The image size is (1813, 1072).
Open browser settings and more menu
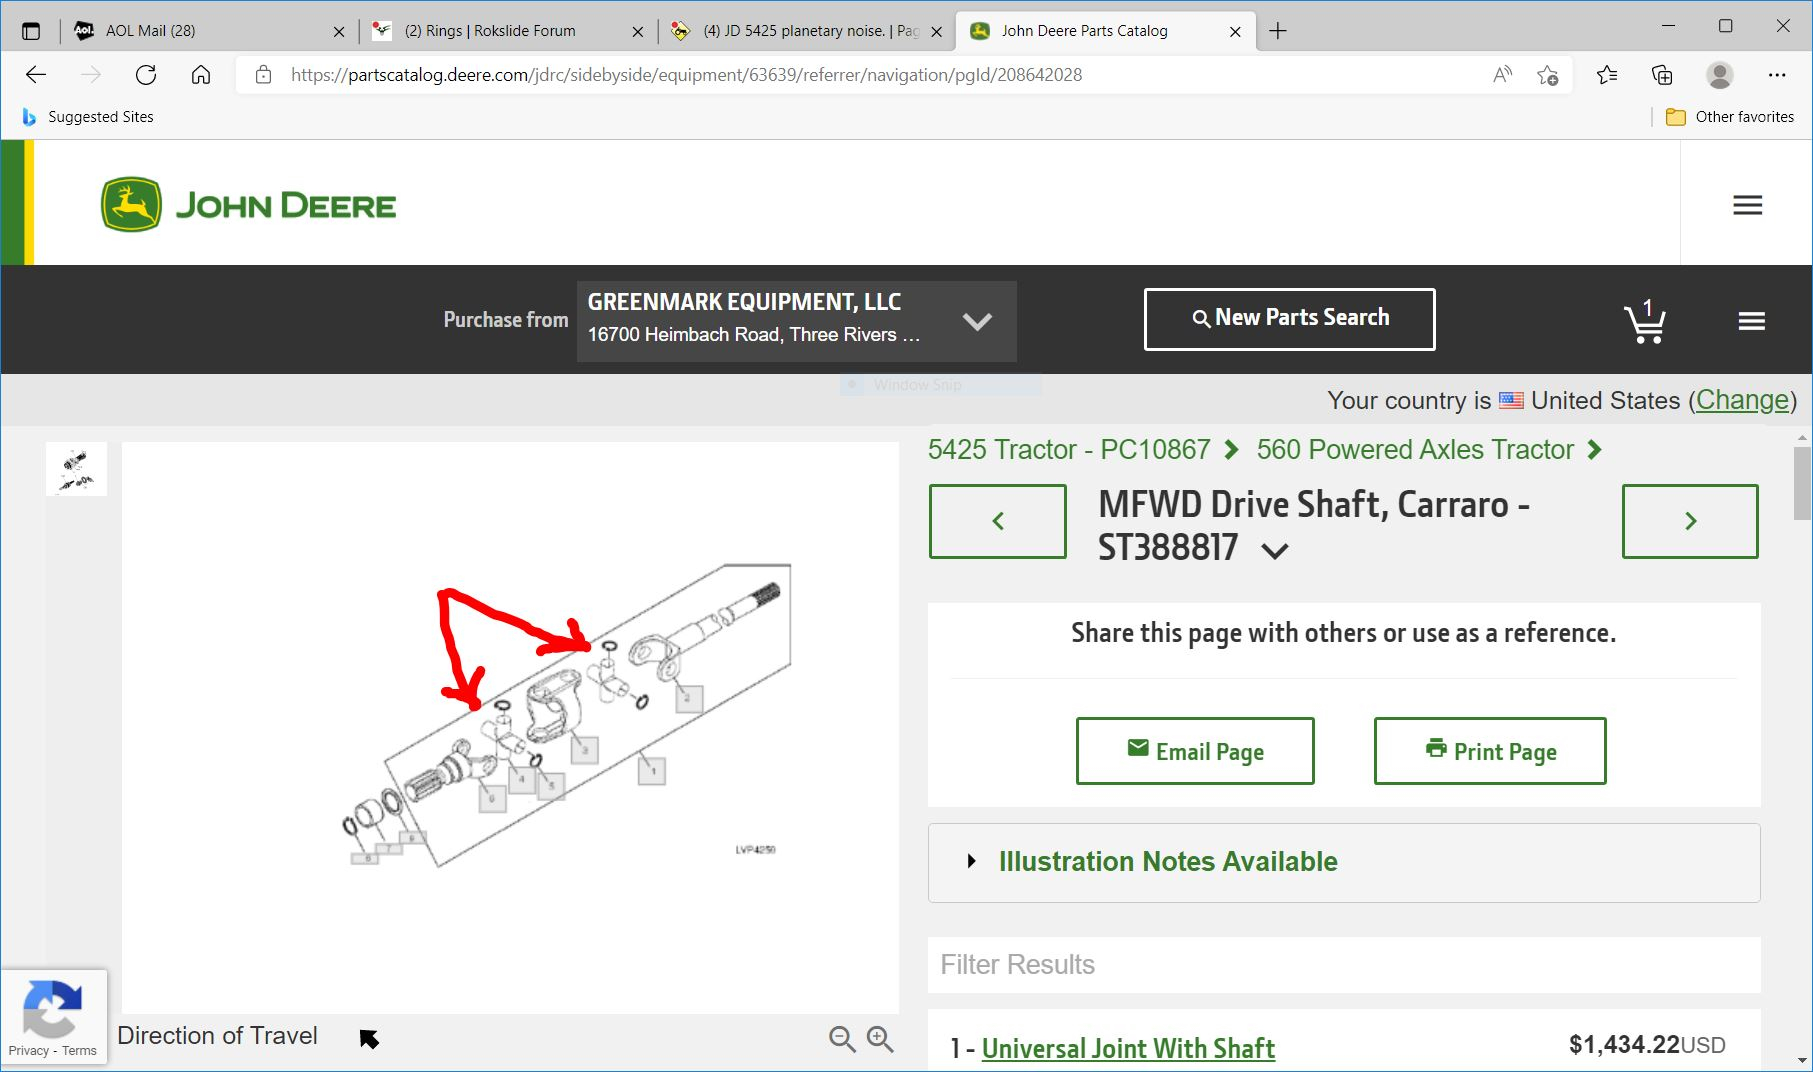click(1776, 75)
